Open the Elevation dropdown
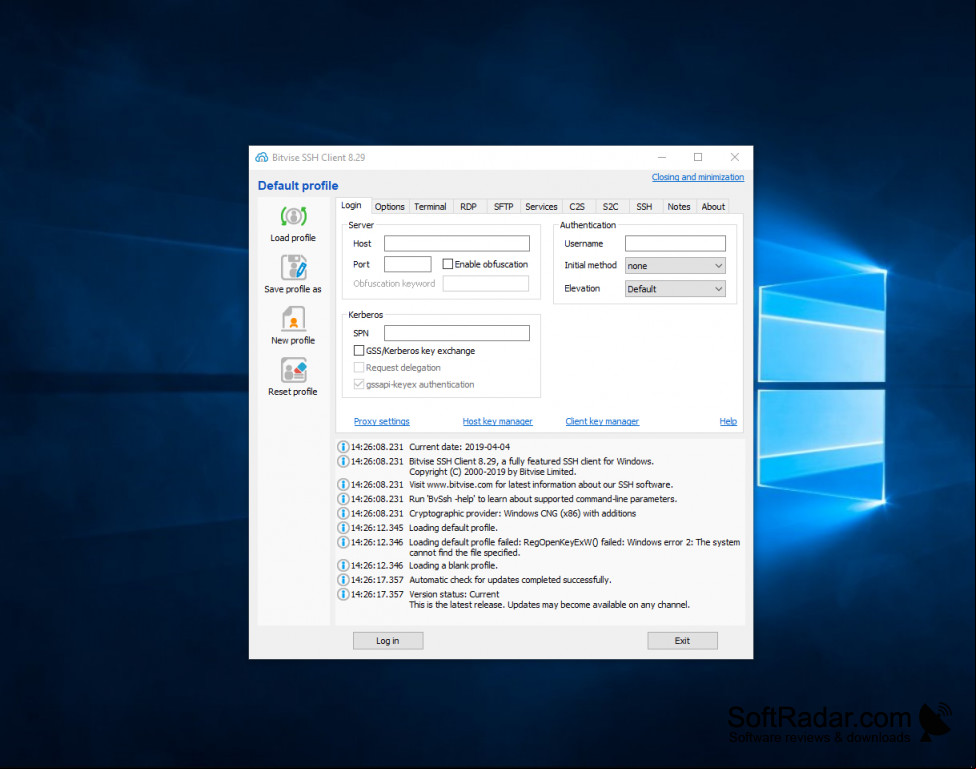 [675, 289]
